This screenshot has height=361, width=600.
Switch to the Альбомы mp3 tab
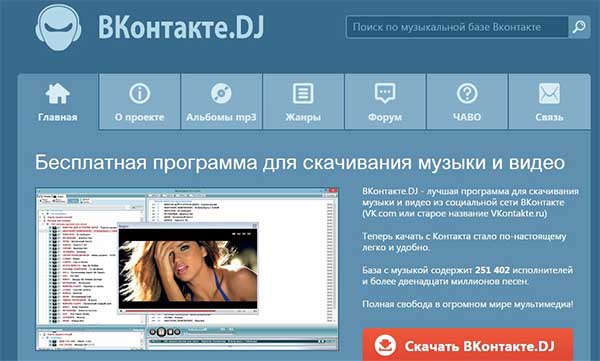tap(221, 102)
